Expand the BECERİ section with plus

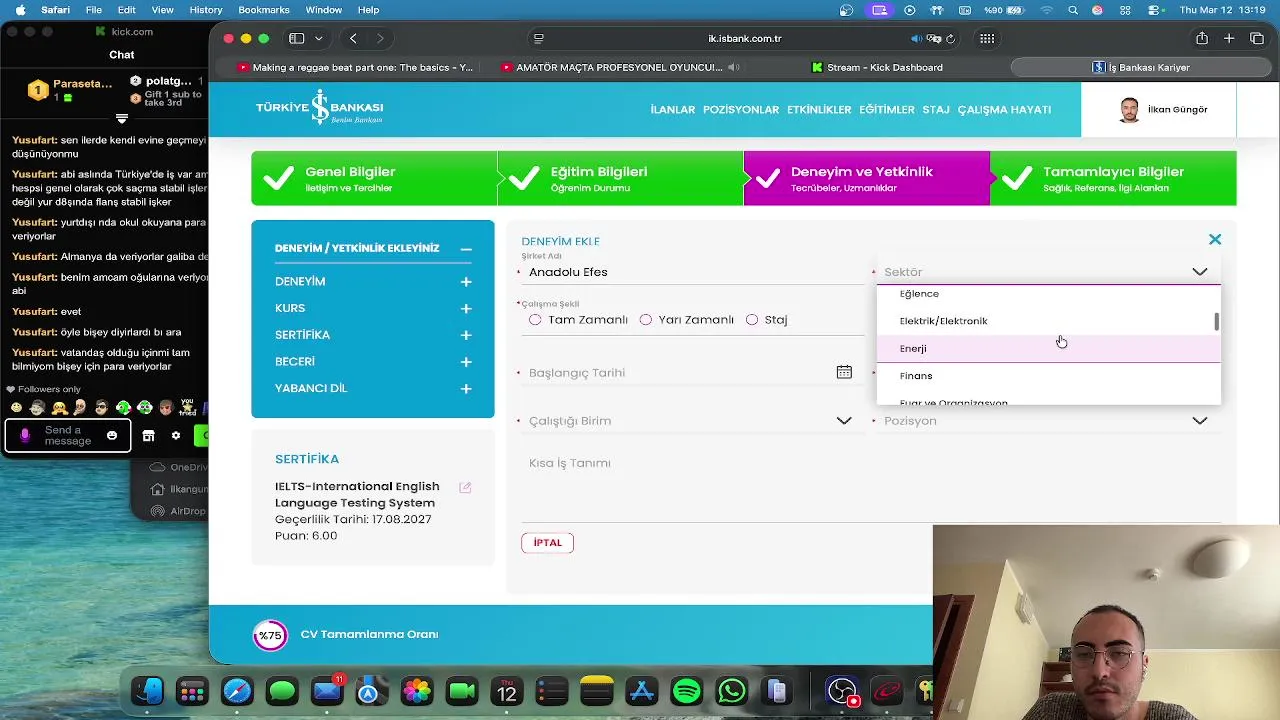466,362
